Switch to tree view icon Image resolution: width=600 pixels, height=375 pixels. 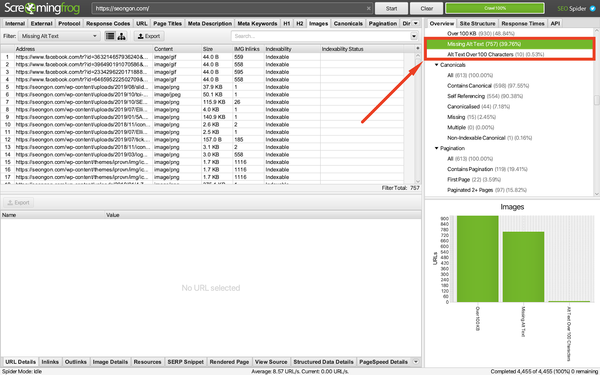(x=122, y=36)
